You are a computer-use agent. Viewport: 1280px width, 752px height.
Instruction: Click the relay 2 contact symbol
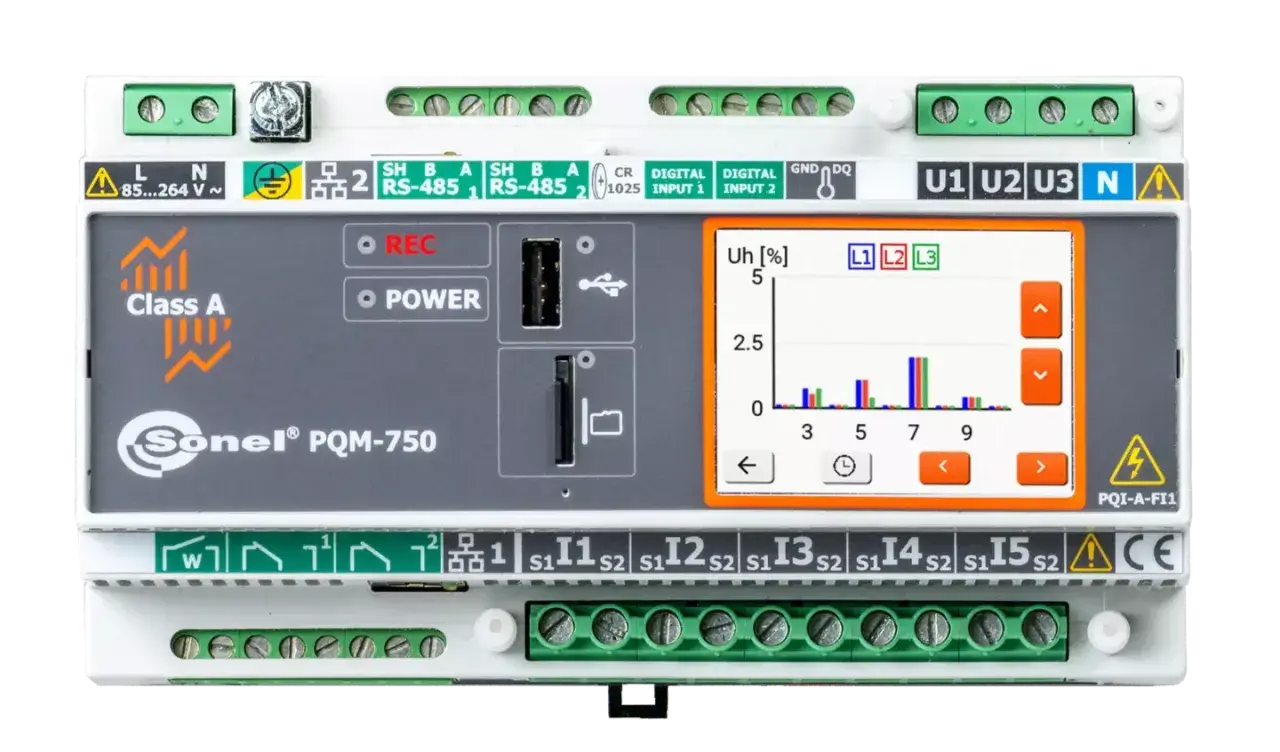[x=388, y=553]
